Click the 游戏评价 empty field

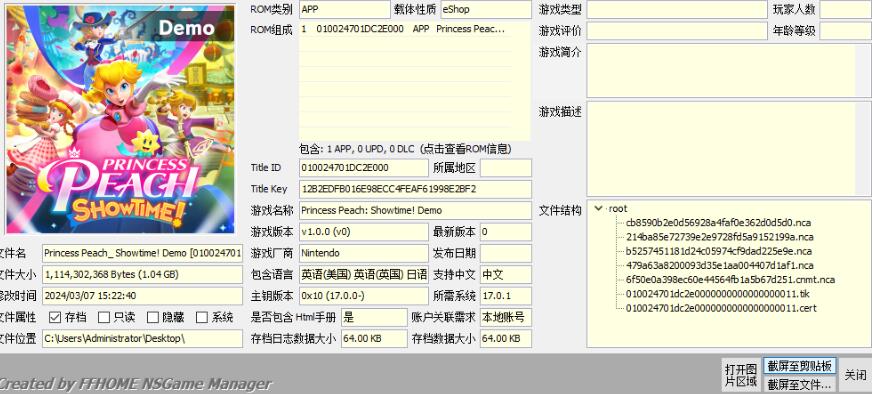677,31
